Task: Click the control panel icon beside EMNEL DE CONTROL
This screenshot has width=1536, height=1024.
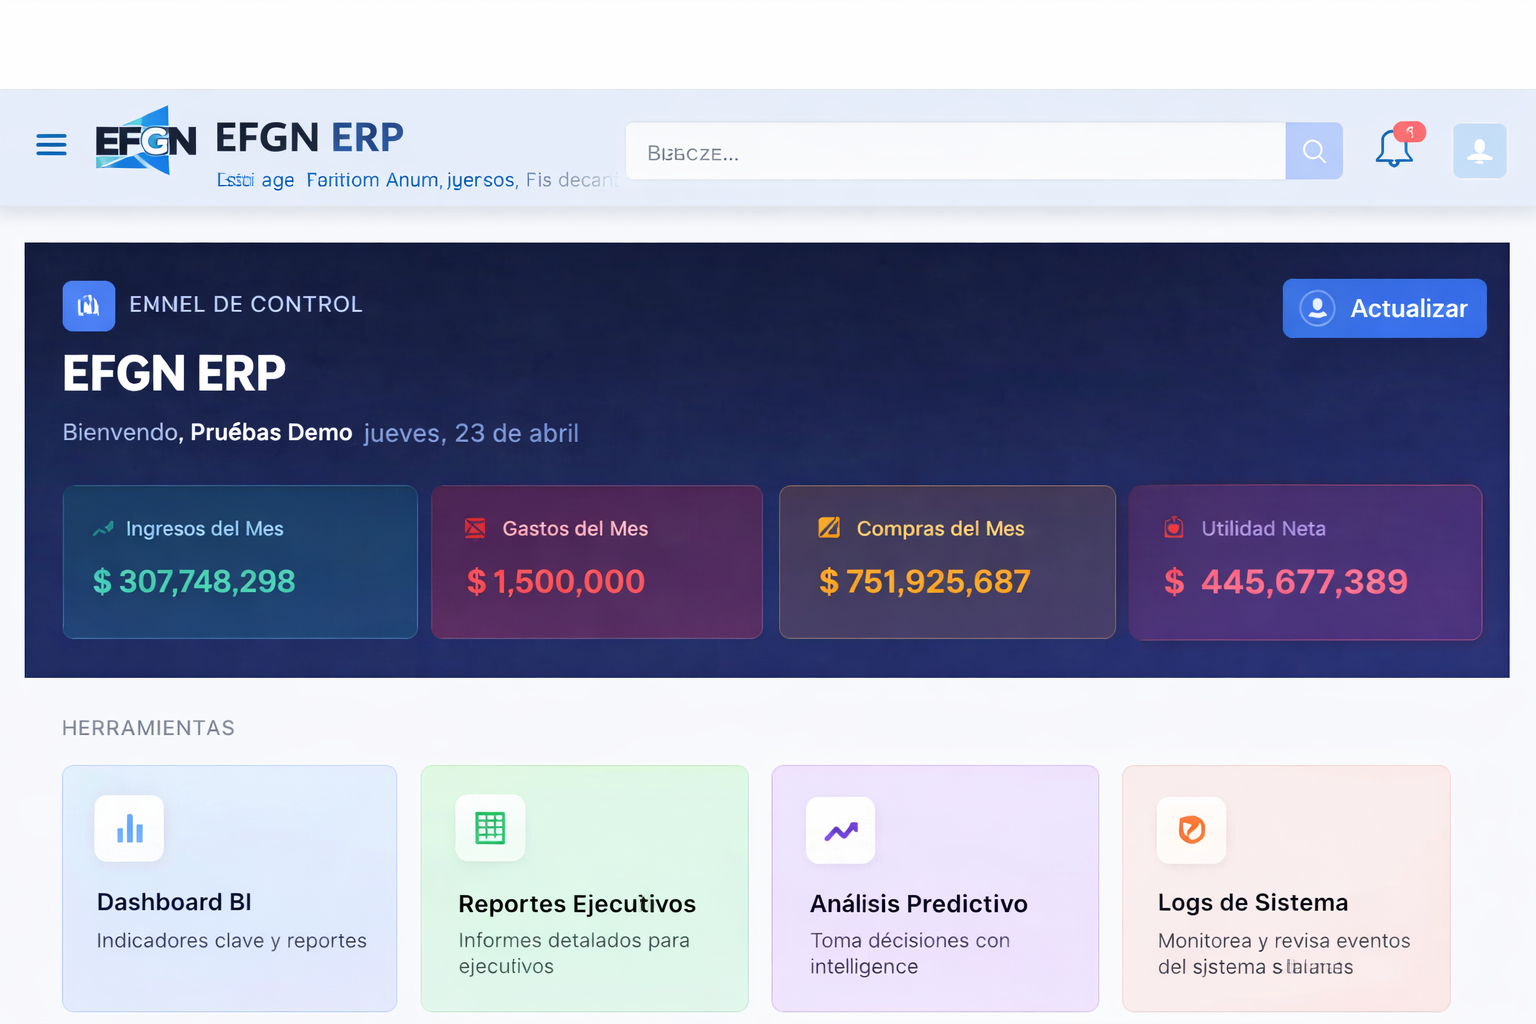Action: [88, 306]
